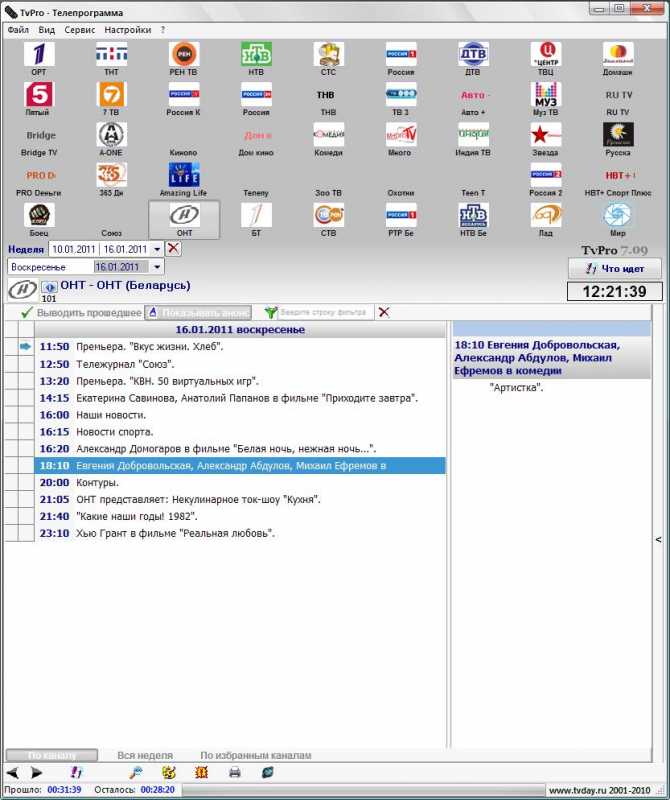
Task: Go to previous channel with left arrow
Action: [x=12, y=772]
